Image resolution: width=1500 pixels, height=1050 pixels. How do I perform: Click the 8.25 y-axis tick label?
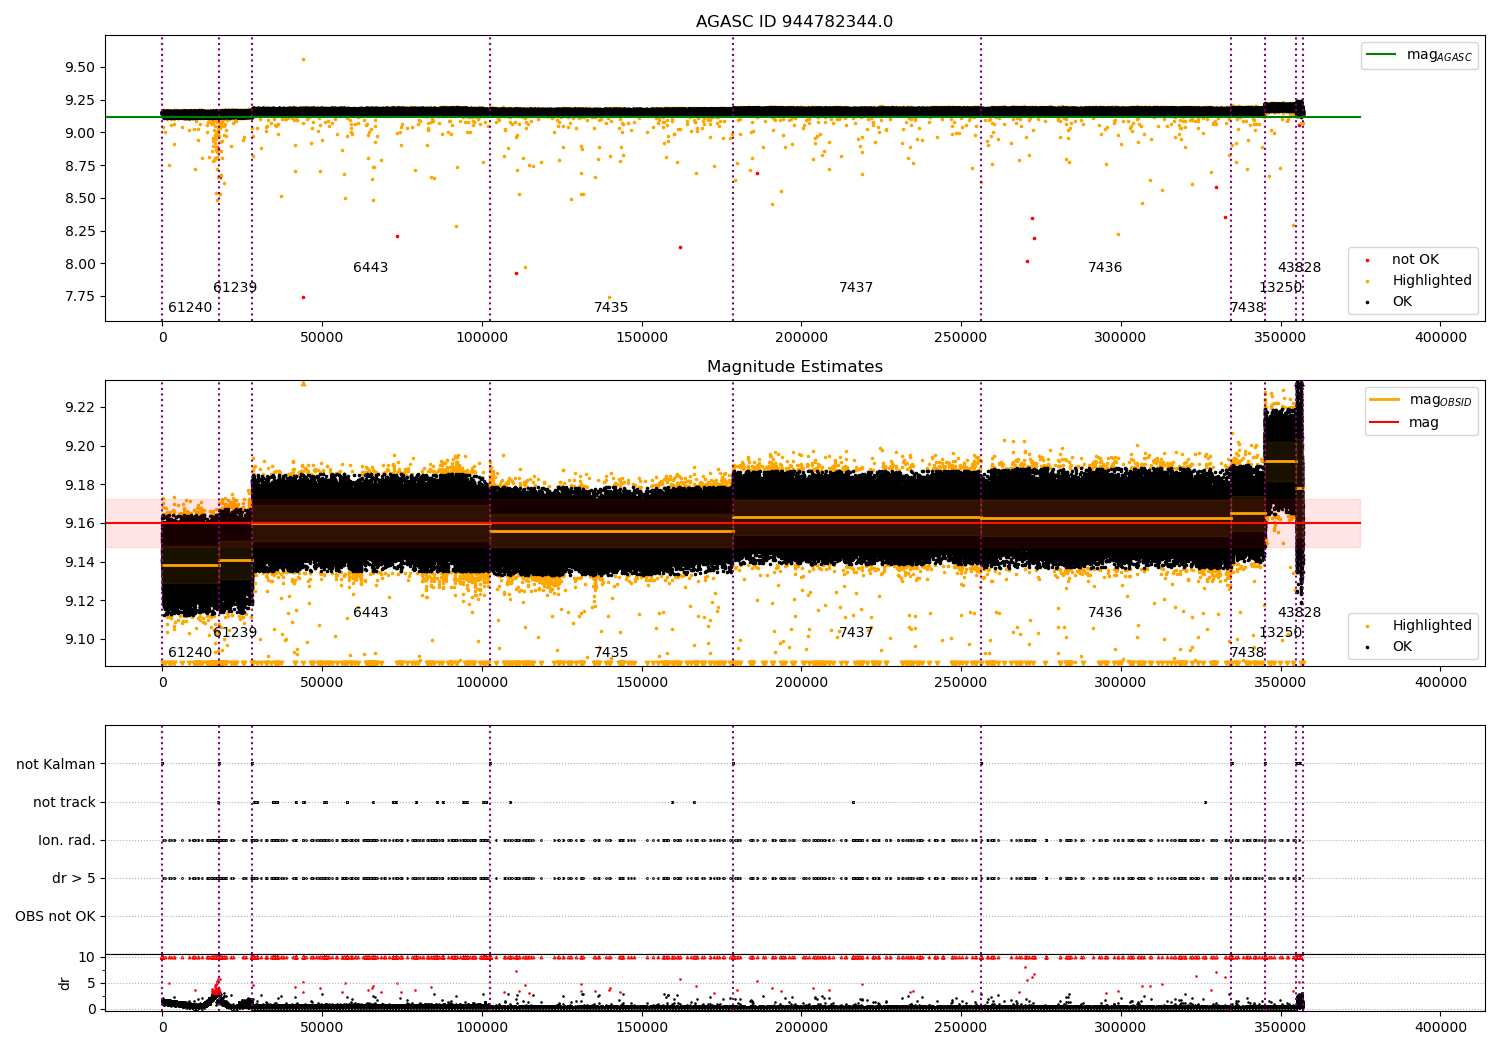point(81,231)
